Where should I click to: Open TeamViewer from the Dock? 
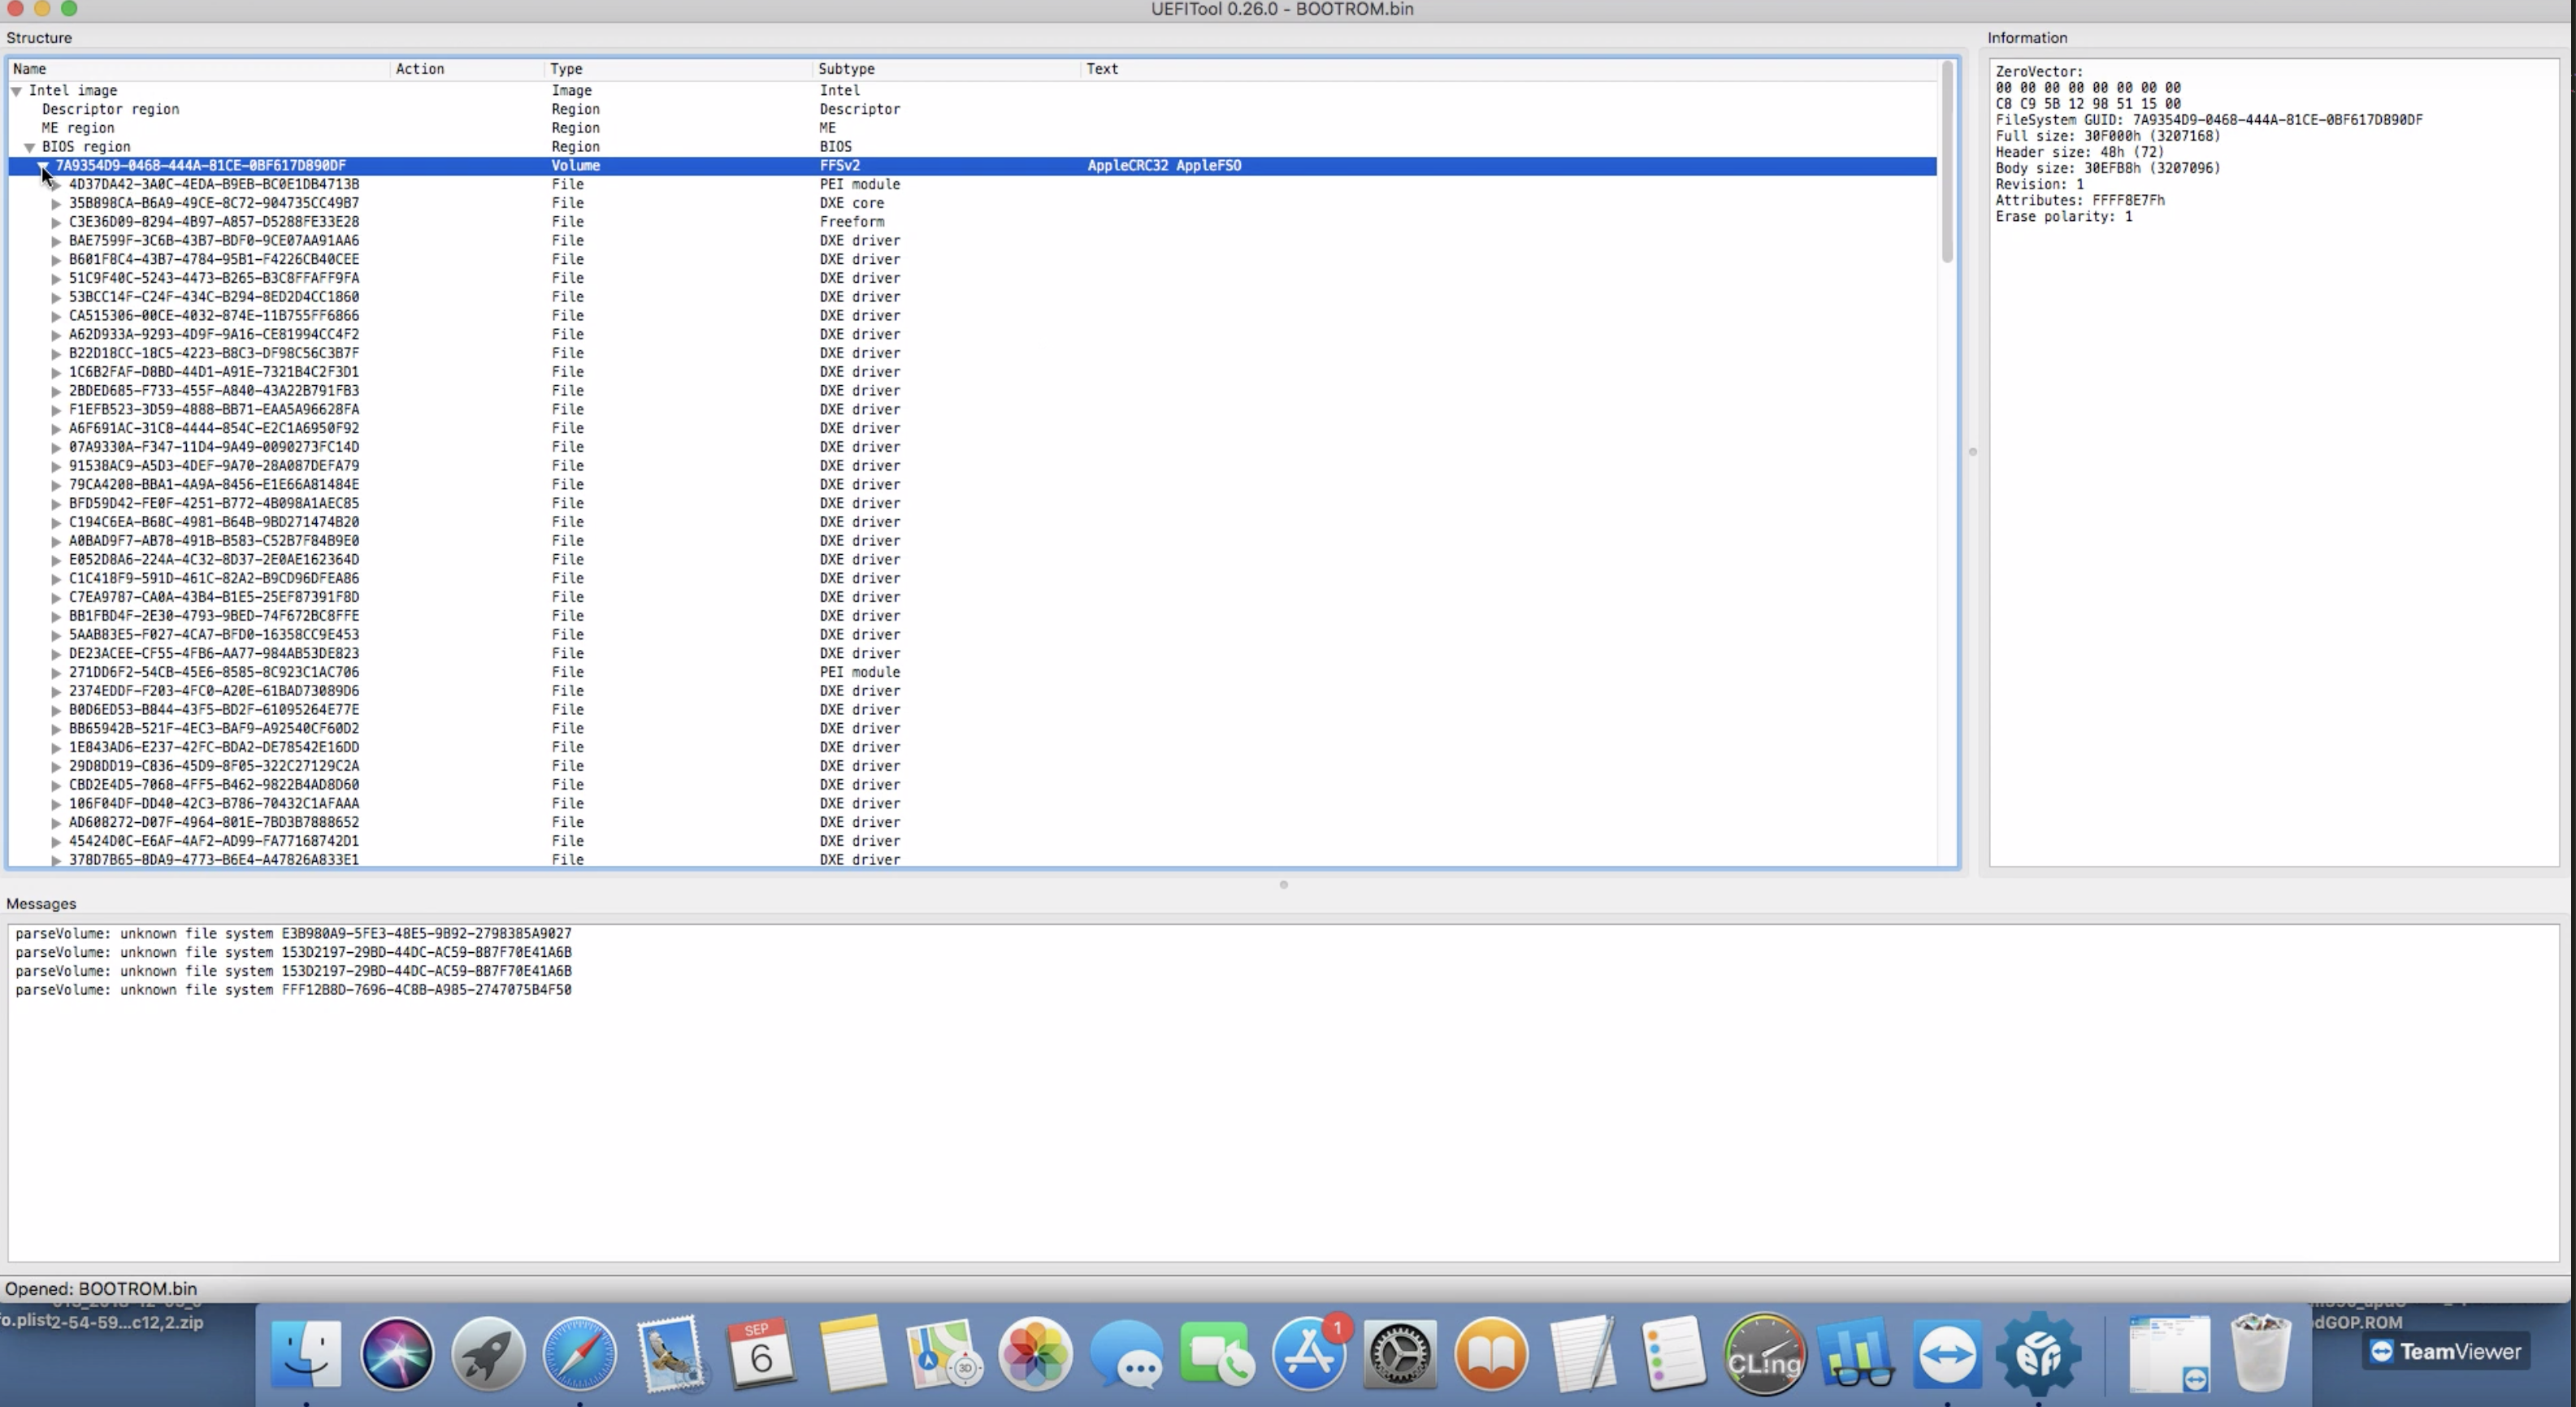1947,1354
